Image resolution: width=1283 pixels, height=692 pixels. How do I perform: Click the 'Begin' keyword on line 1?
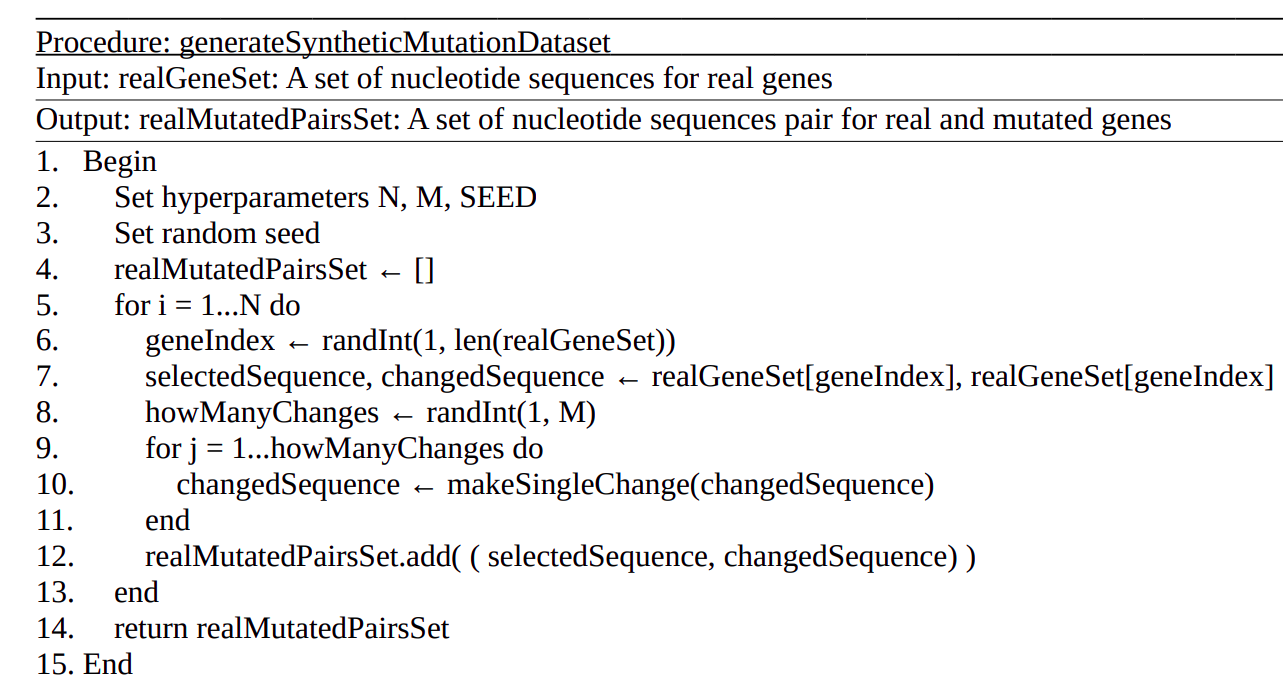coord(120,161)
